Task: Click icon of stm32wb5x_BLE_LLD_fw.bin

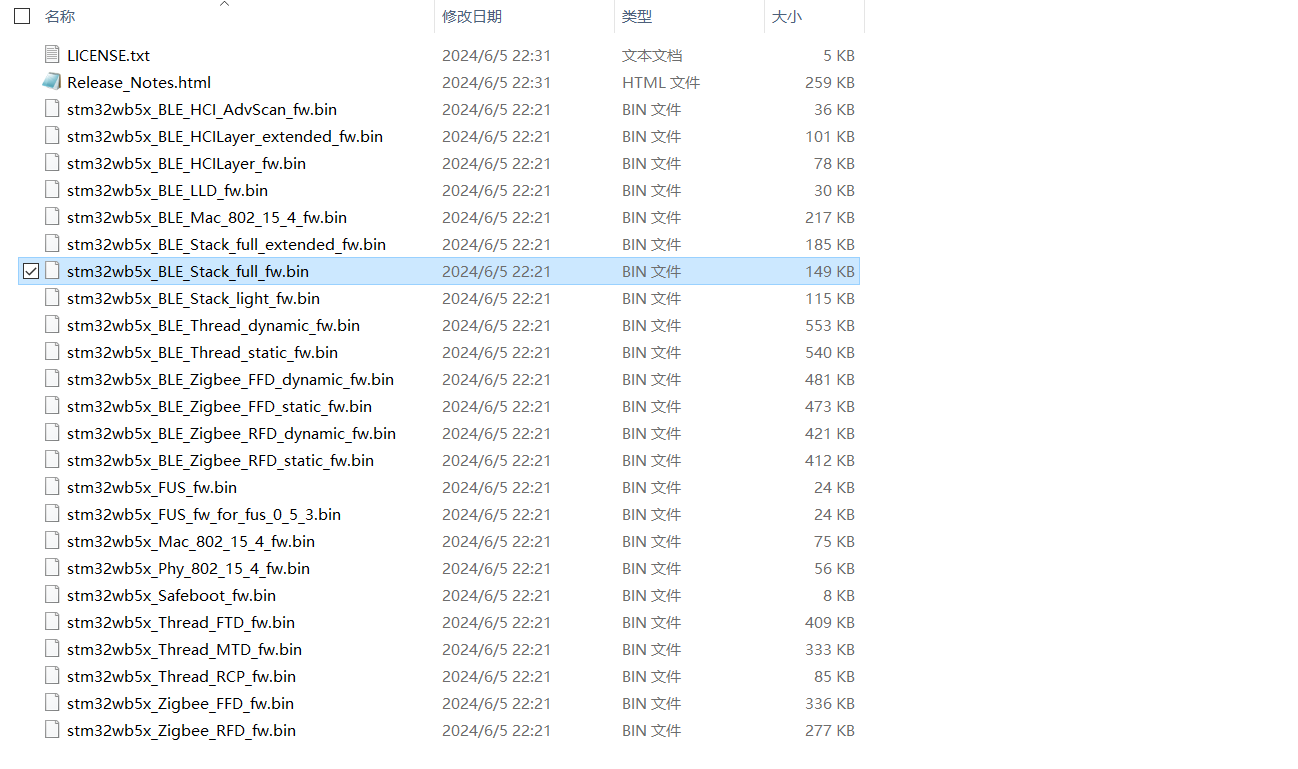Action: coord(52,190)
